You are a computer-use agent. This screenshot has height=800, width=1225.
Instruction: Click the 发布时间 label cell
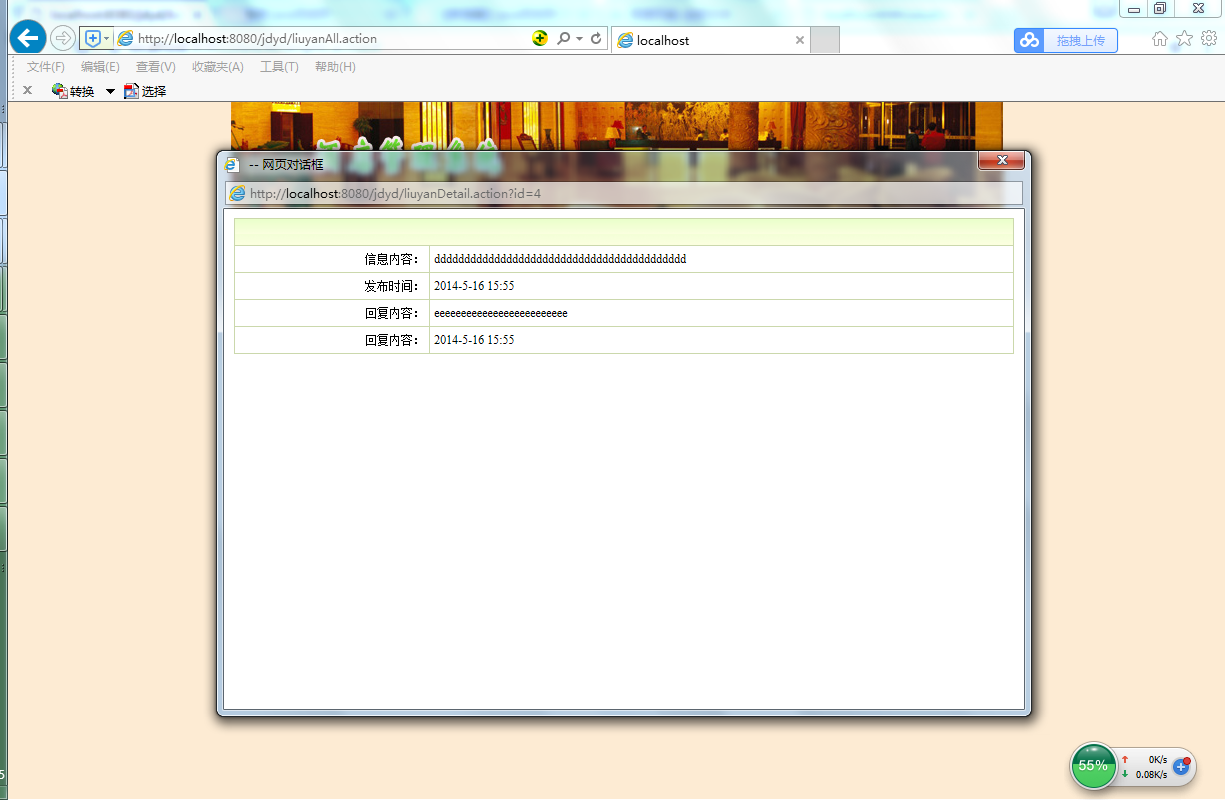332,286
